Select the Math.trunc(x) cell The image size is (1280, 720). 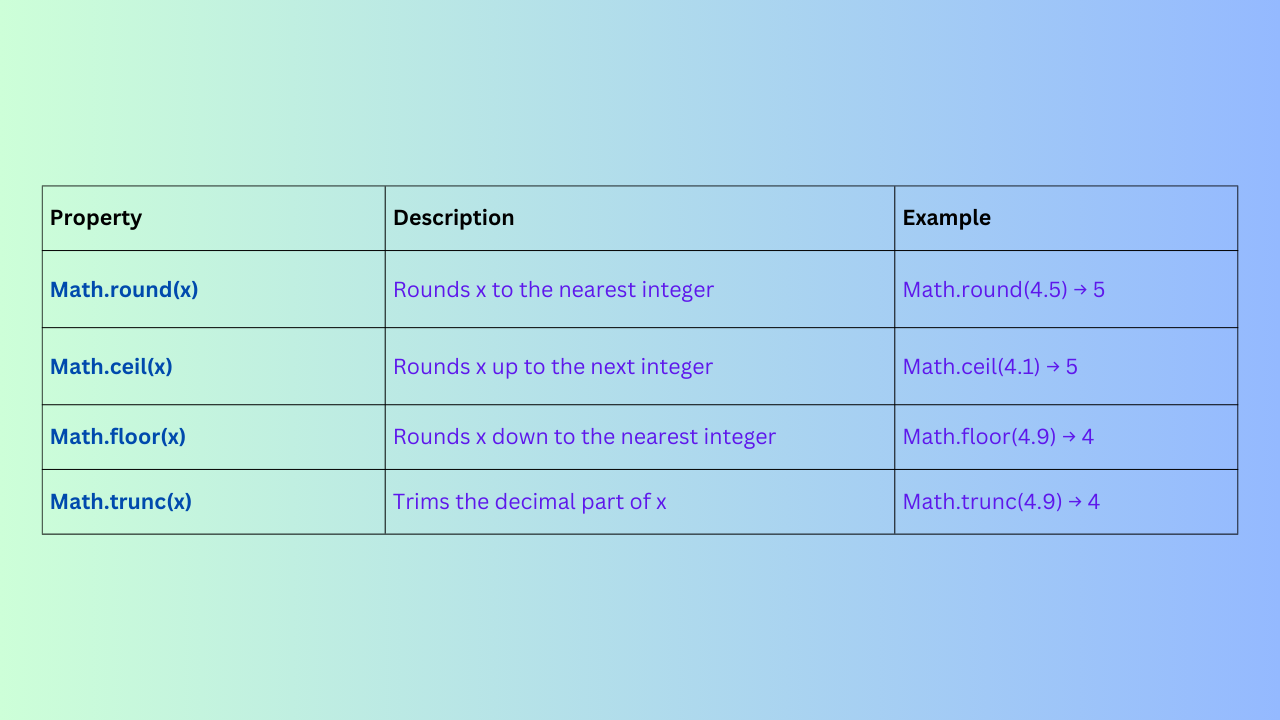coord(121,502)
